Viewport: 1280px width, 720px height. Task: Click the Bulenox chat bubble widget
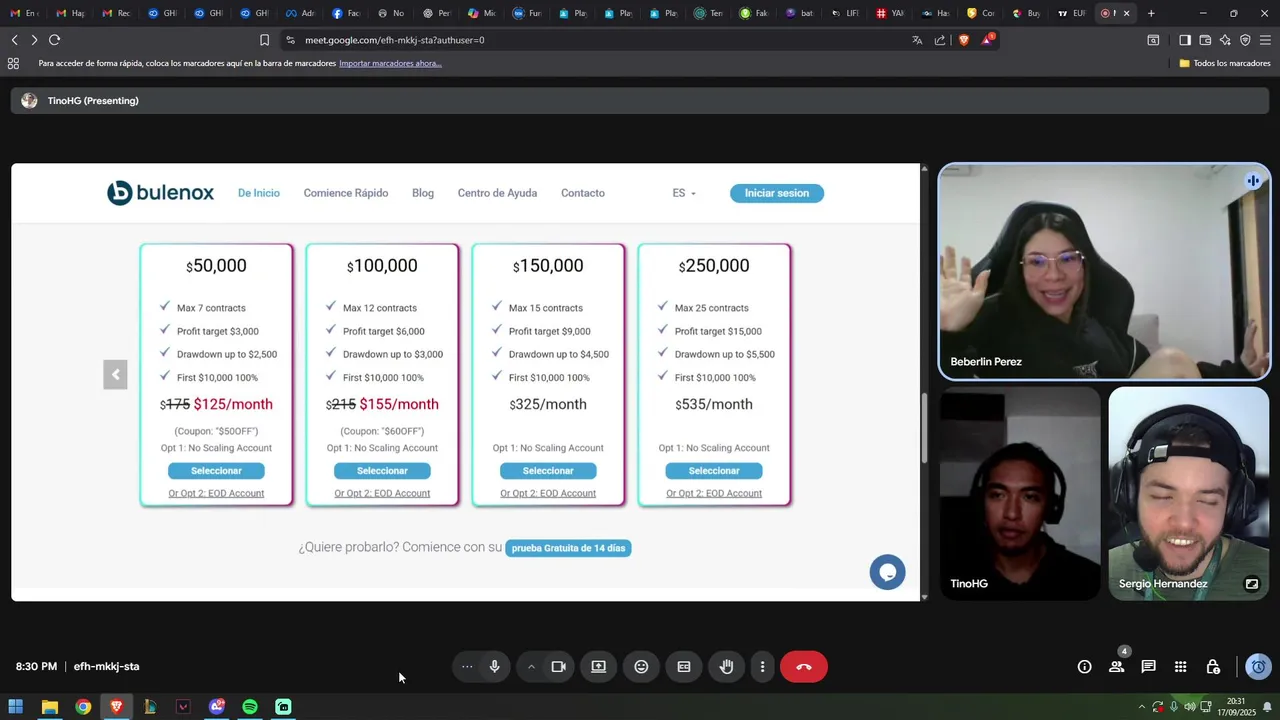tap(887, 572)
